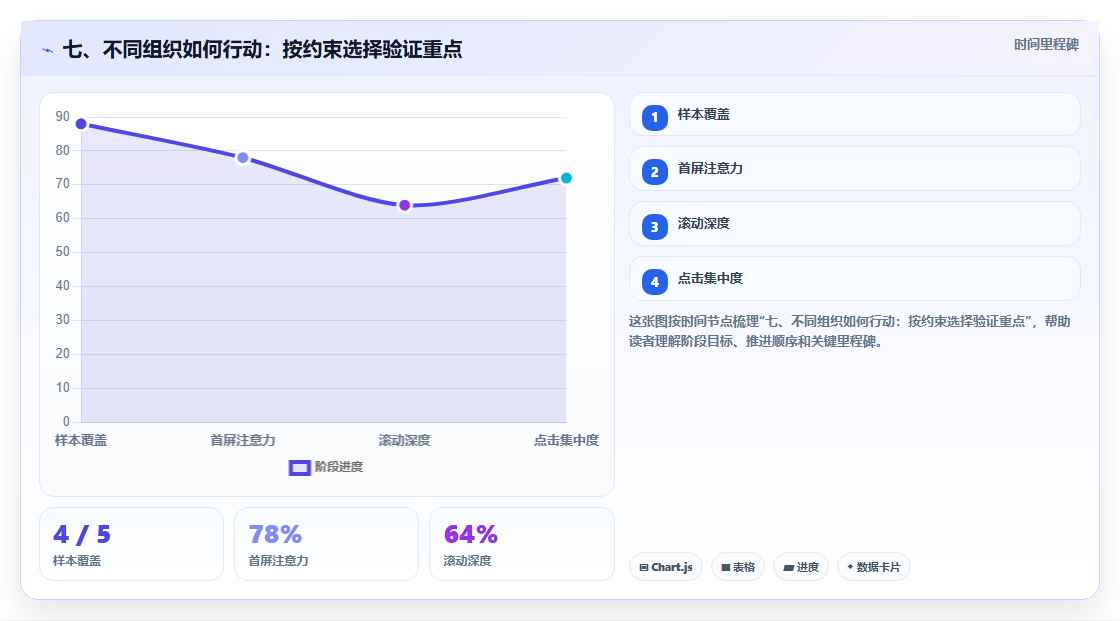Click x-axis label 点击集中度
The image size is (1120, 621).
[x=566, y=440]
